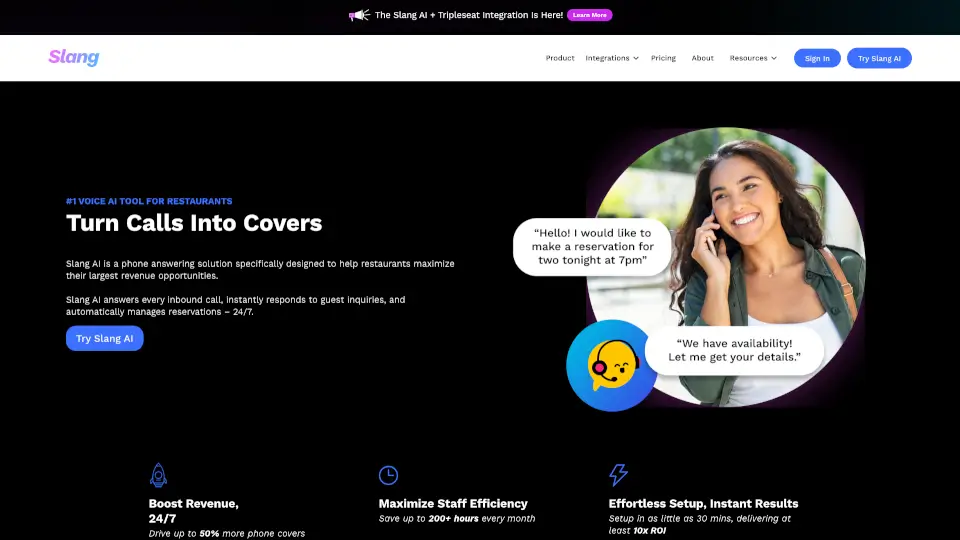Go to the Pricing page
Image resolution: width=960 pixels, height=540 pixels.
click(663, 58)
